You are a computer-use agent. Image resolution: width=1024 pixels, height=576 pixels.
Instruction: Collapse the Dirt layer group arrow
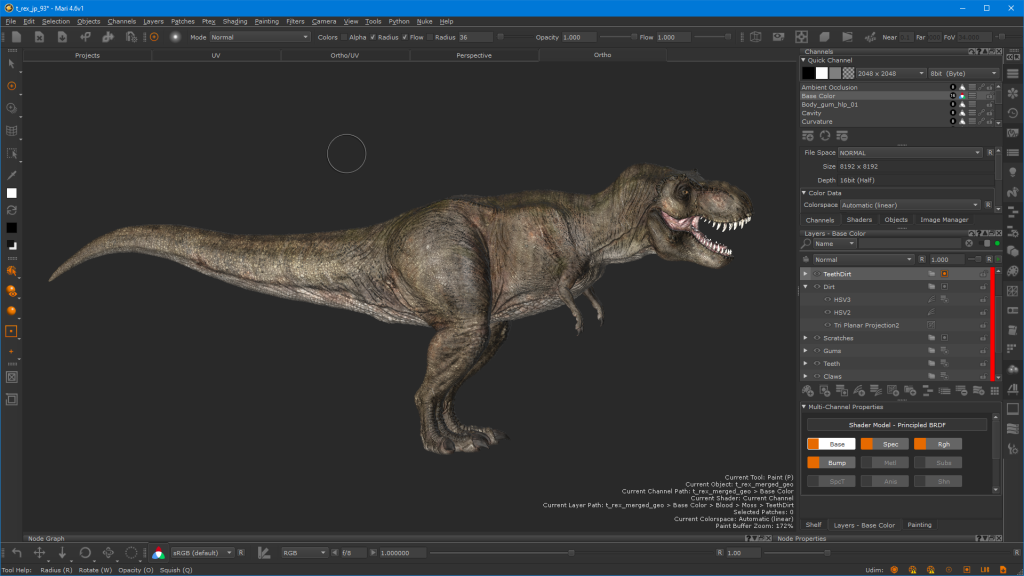coord(805,287)
